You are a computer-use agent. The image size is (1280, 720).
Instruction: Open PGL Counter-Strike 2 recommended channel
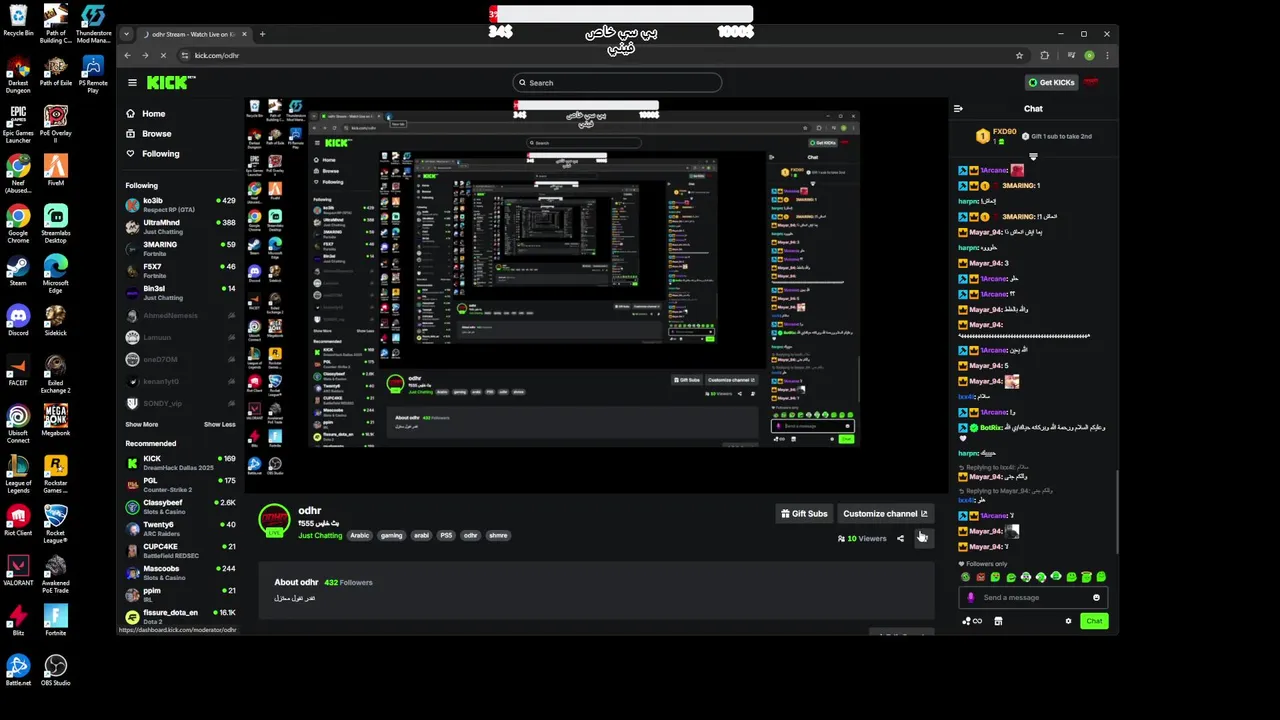click(x=181, y=485)
